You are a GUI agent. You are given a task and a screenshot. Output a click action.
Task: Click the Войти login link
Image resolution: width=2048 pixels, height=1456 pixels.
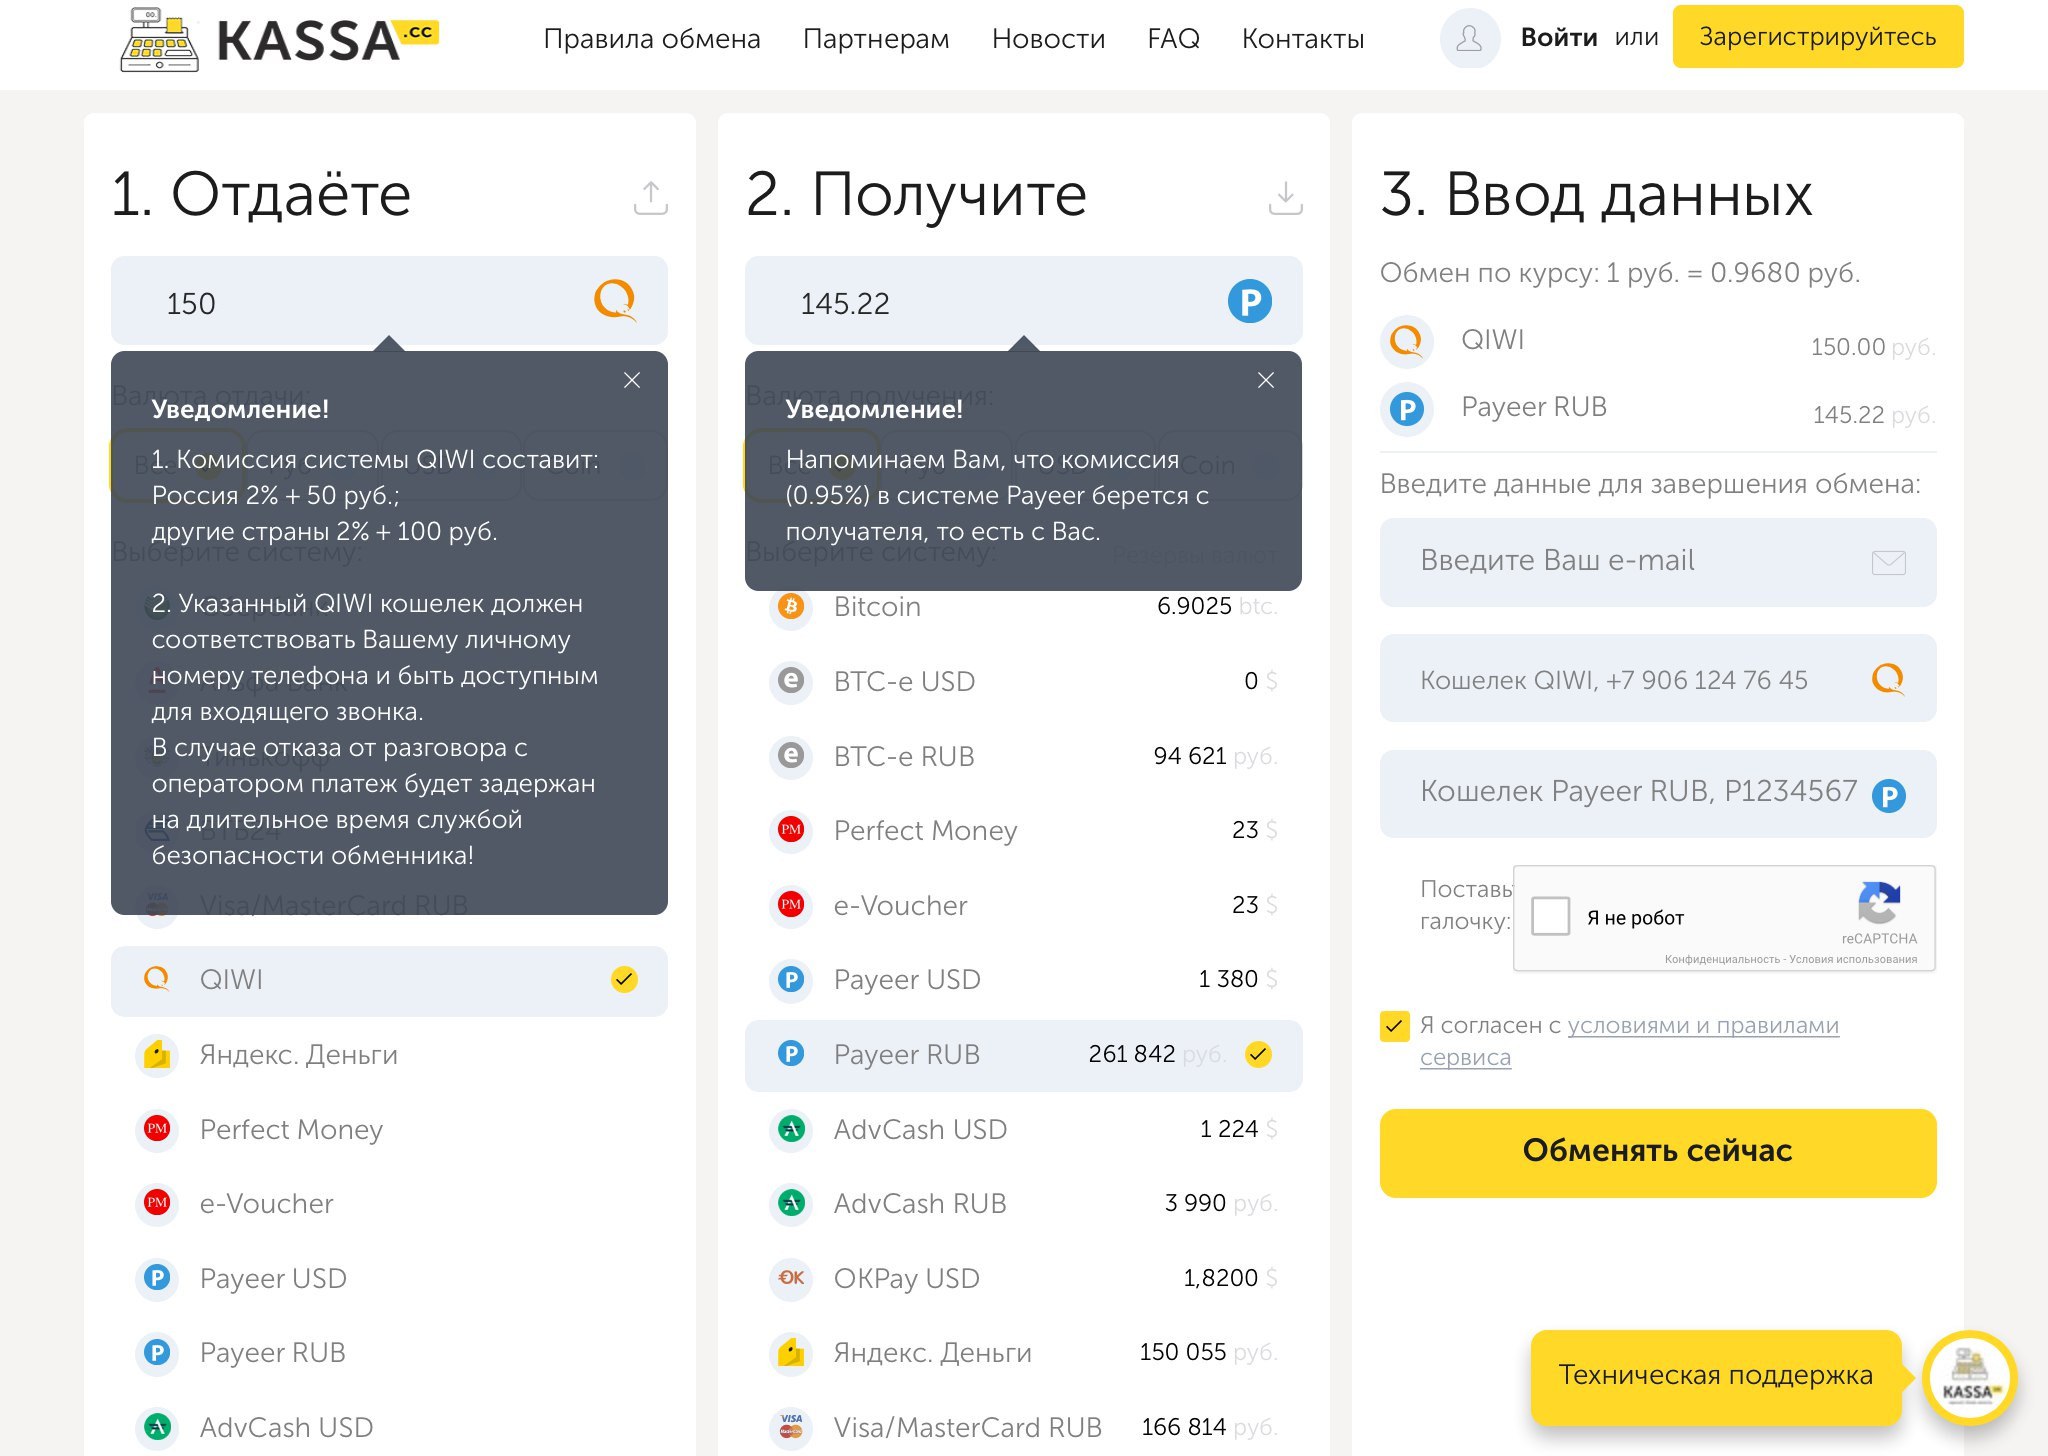(1559, 38)
